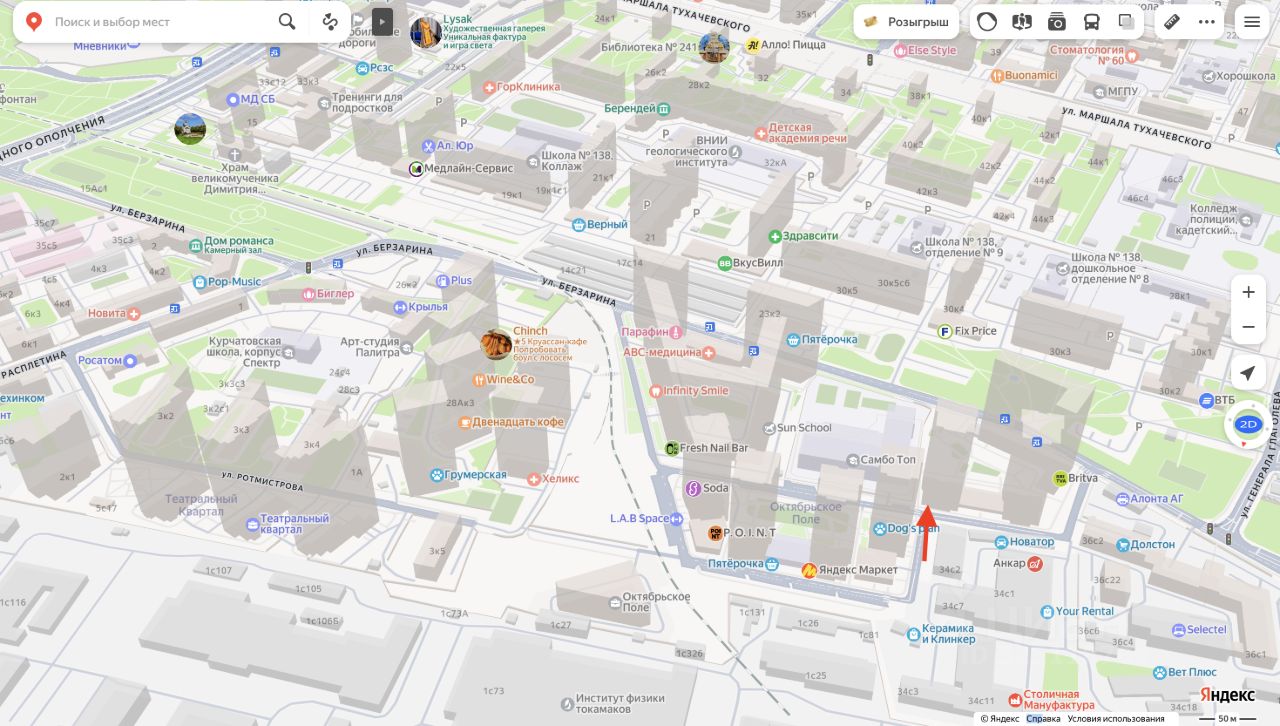The height and width of the screenshot is (726, 1280).
Task: Select the Sun School label
Action: (804, 428)
